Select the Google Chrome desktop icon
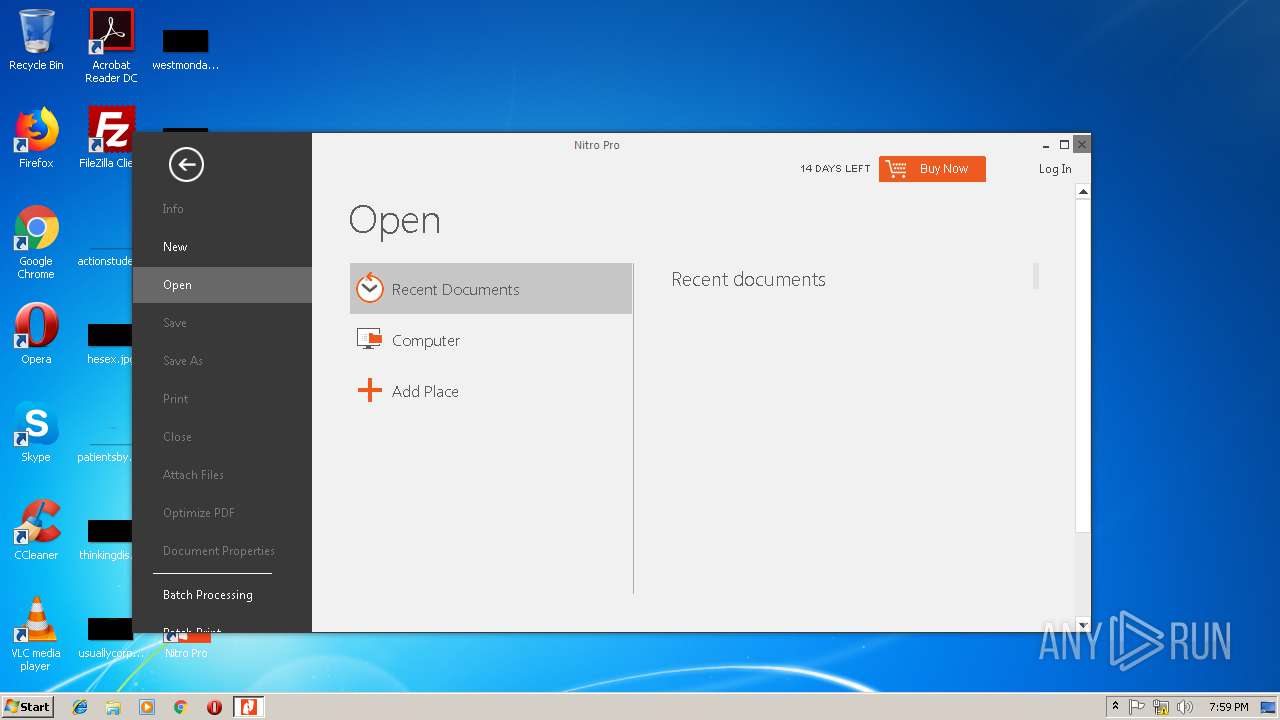 click(x=36, y=243)
